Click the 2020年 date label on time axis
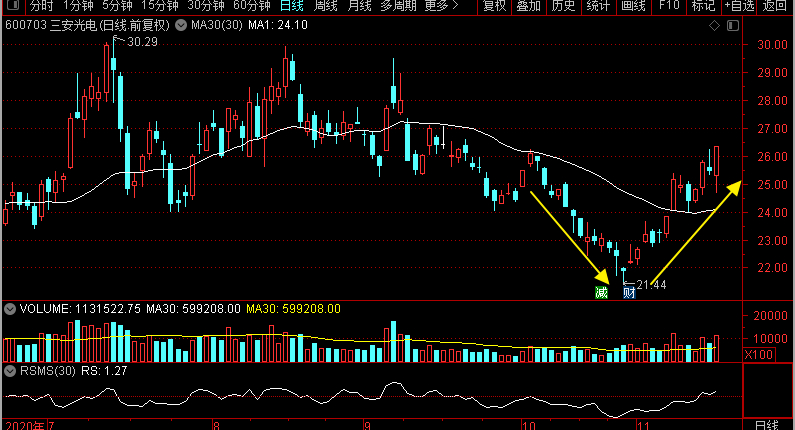Screen dimensions: 795x430 pos(25,425)
